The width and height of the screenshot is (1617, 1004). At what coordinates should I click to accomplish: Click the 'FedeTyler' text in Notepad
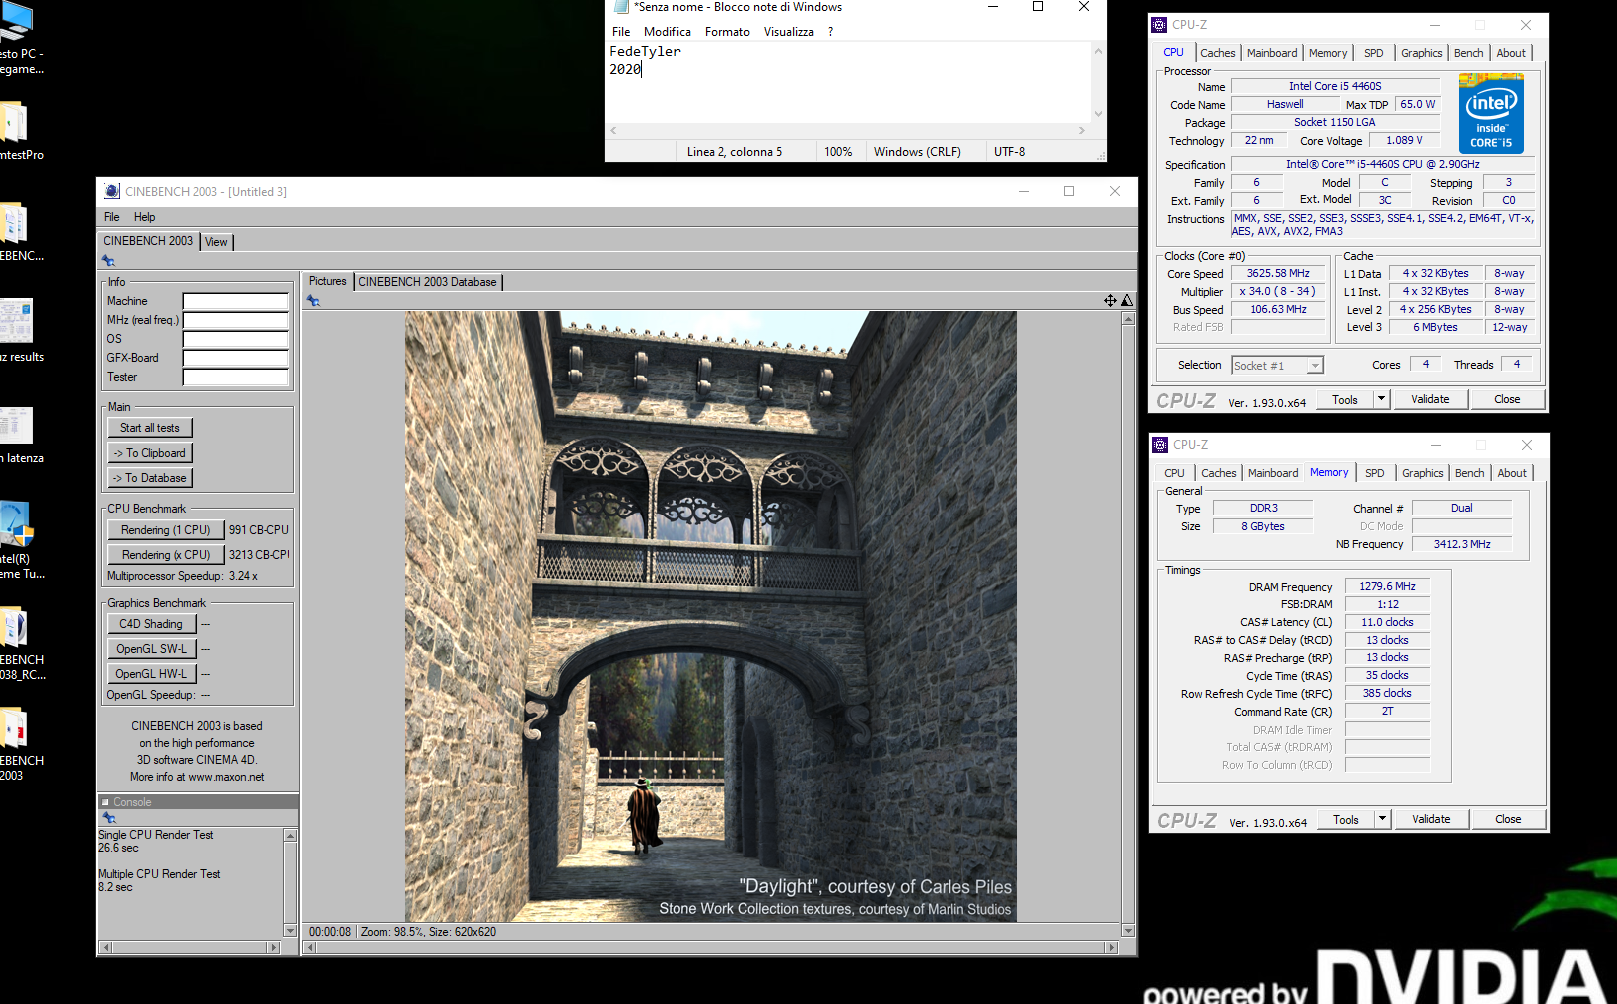click(x=645, y=51)
